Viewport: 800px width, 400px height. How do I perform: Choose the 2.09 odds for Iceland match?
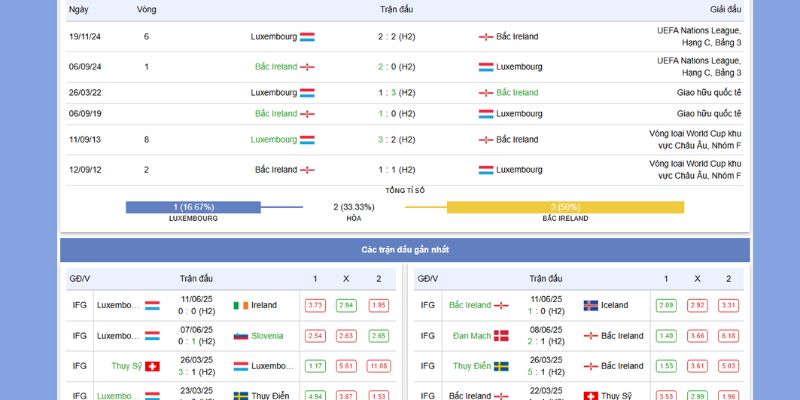pyautogui.click(x=665, y=305)
